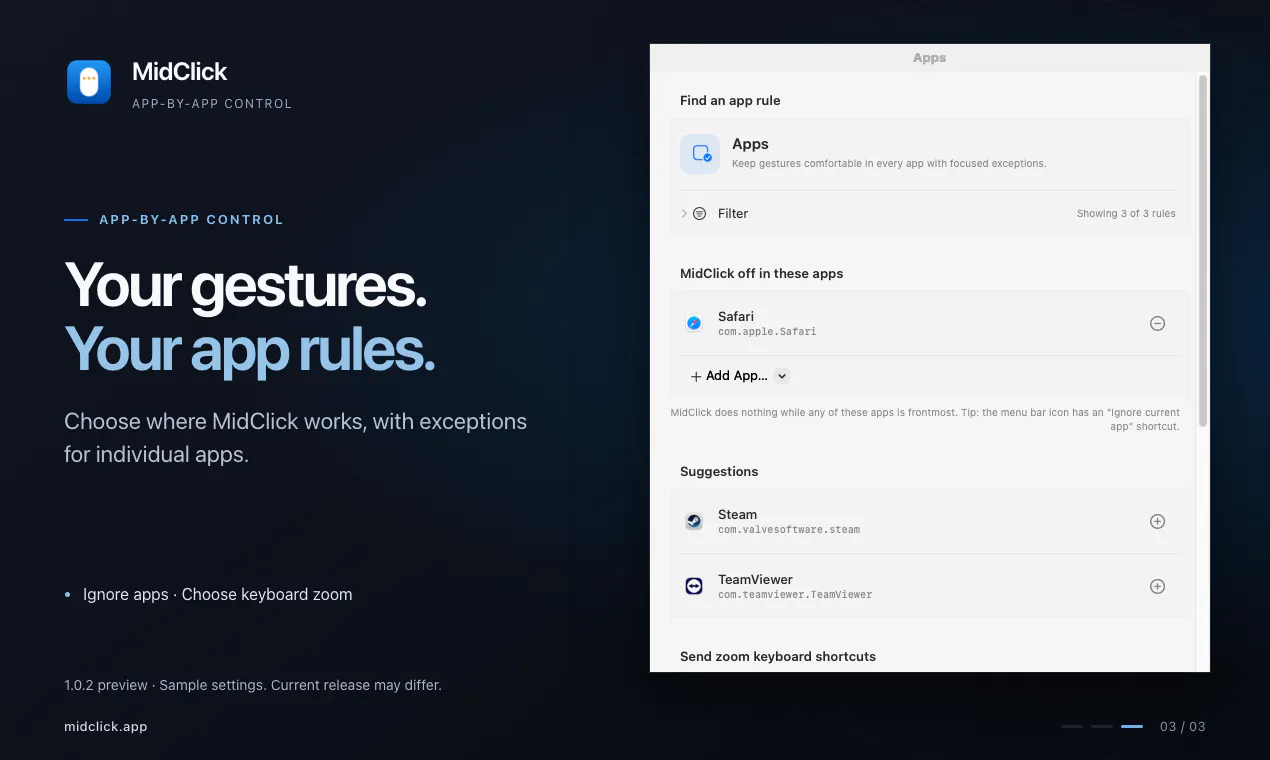Click the 1.0.2 preview disclaimer text
Screen dimensions: 1270x760
[253, 685]
